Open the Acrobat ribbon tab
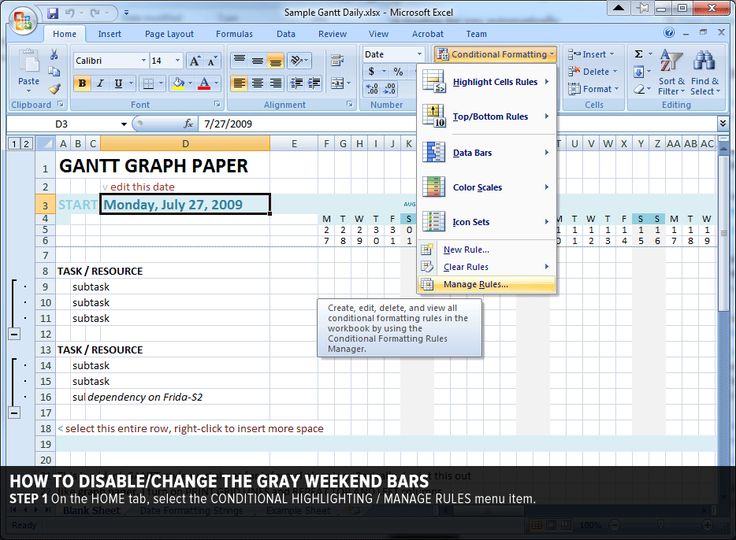This screenshot has height=540, width=736. [x=428, y=34]
